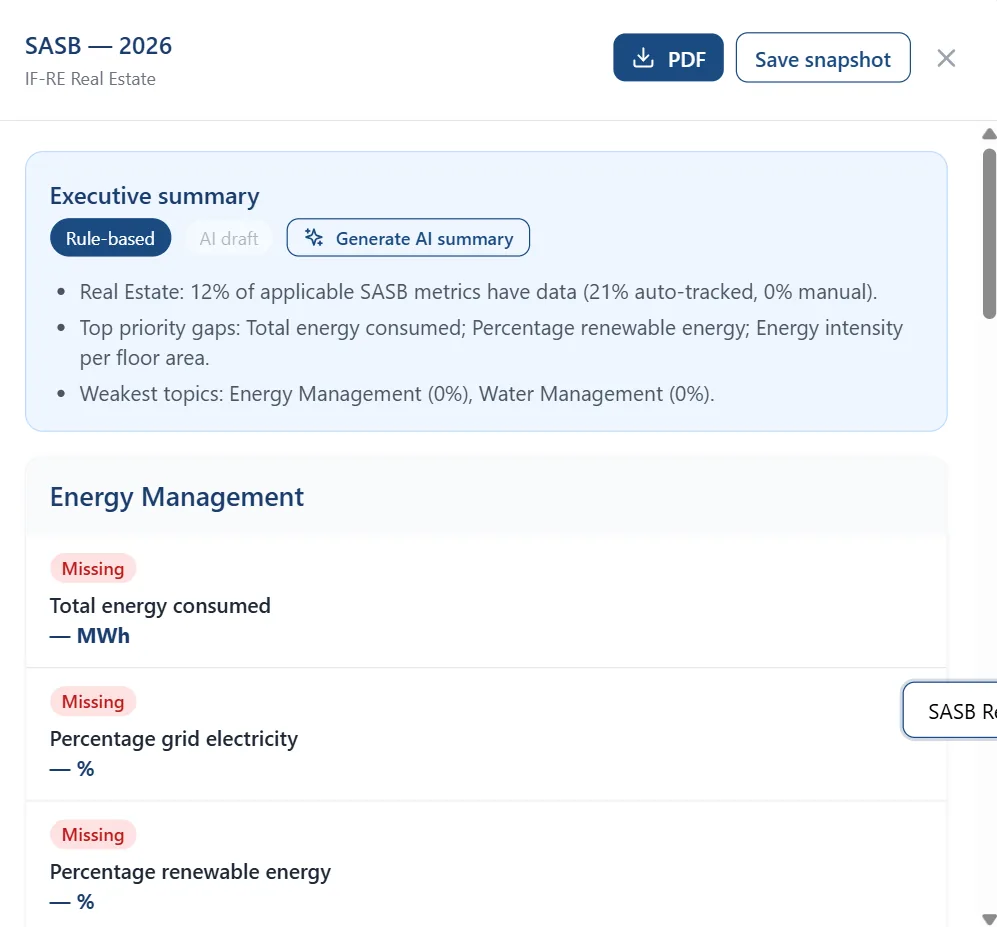Generate an AI summary
This screenshot has height=927, width=997.
click(x=408, y=238)
